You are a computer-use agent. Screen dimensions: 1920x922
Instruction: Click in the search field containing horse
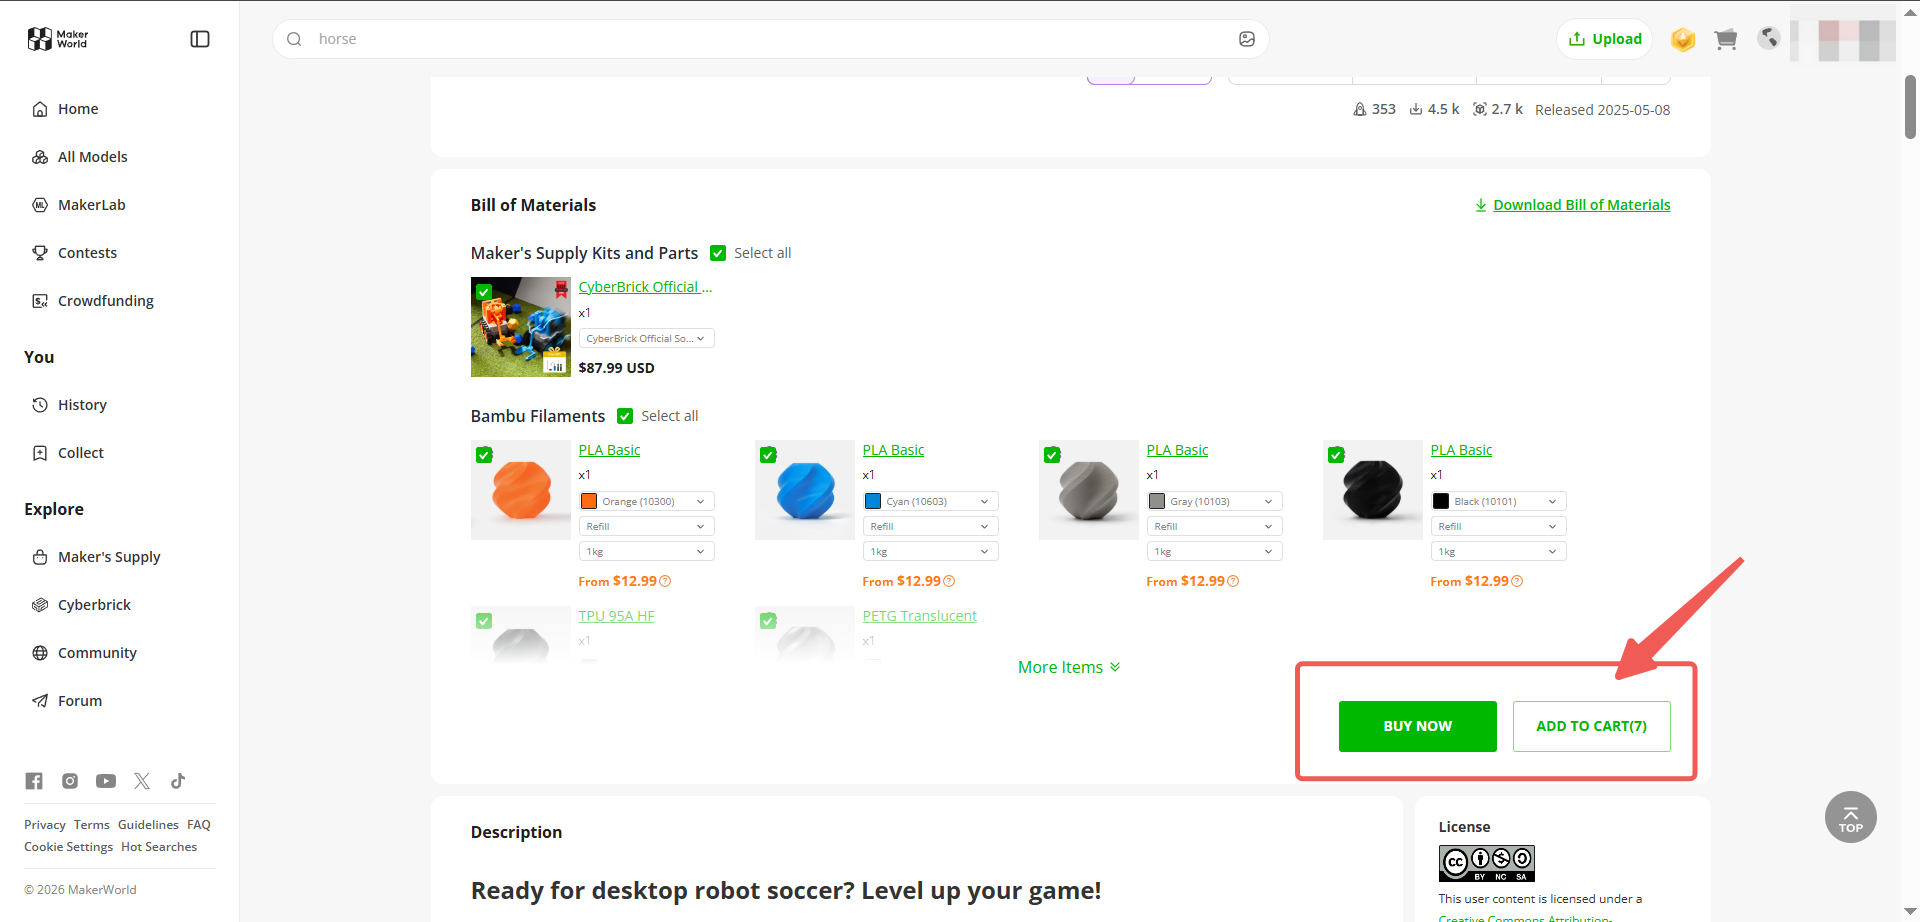[x=770, y=39]
